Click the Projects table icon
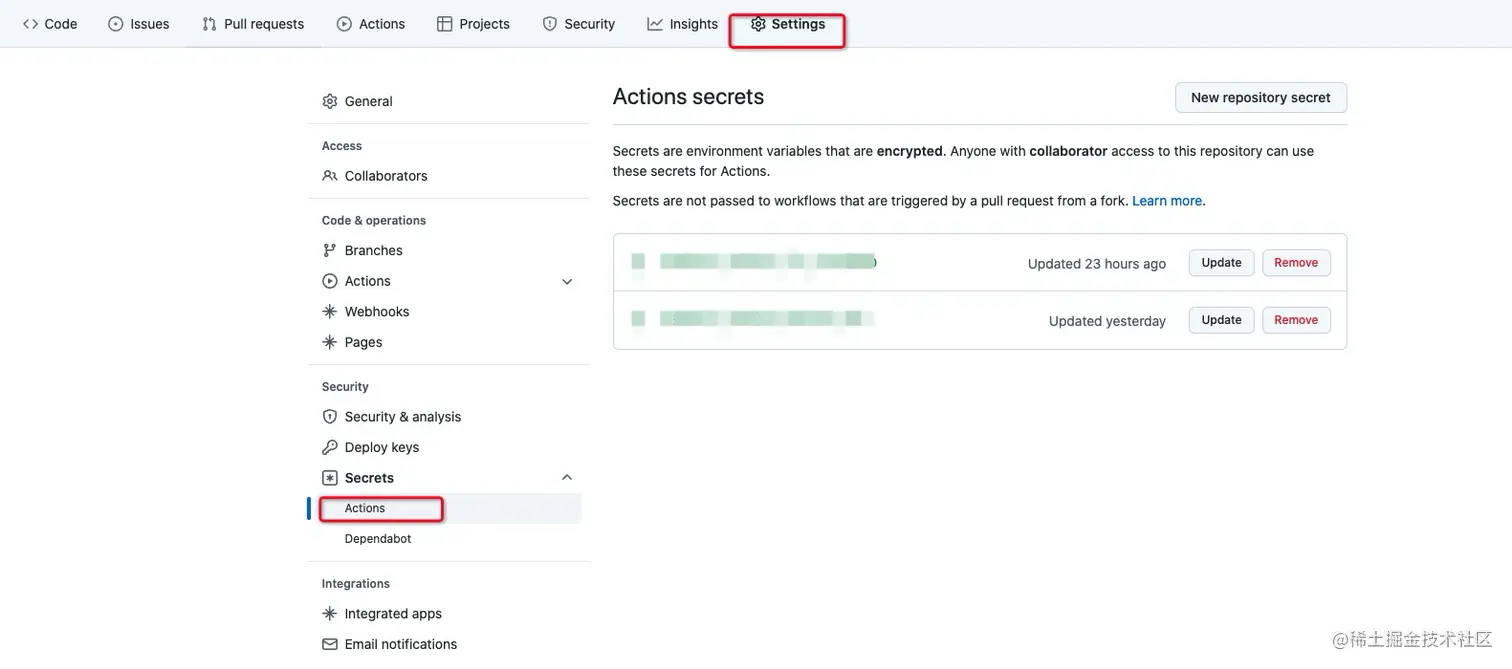Screen dimensions: 1512x669 [x=445, y=24]
